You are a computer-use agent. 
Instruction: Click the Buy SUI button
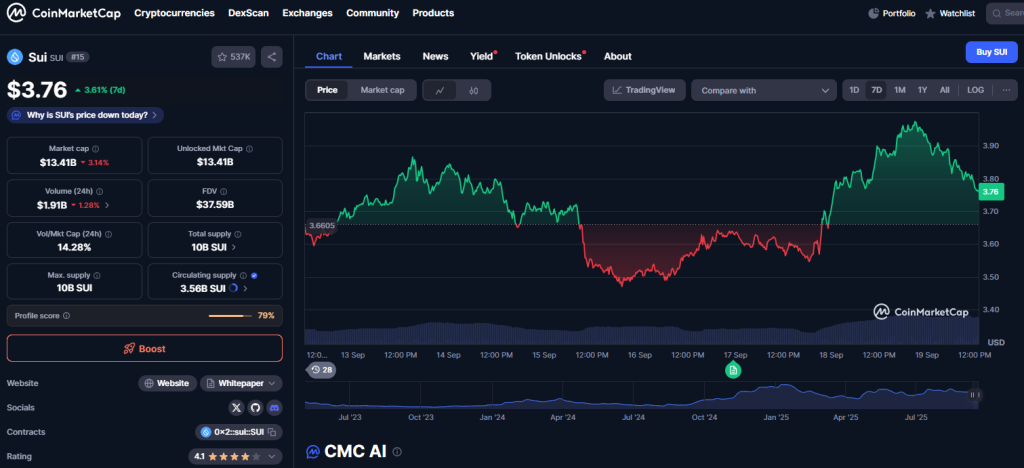(990, 53)
